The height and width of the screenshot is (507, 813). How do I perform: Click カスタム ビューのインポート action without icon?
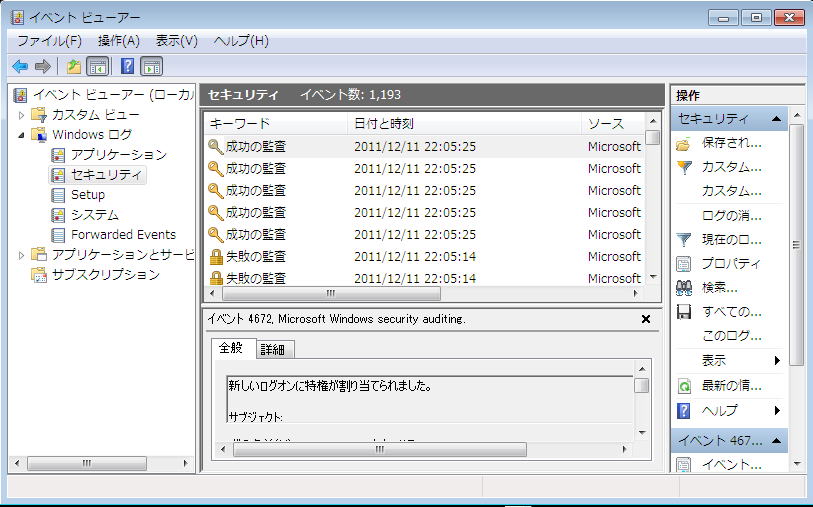tap(731, 191)
